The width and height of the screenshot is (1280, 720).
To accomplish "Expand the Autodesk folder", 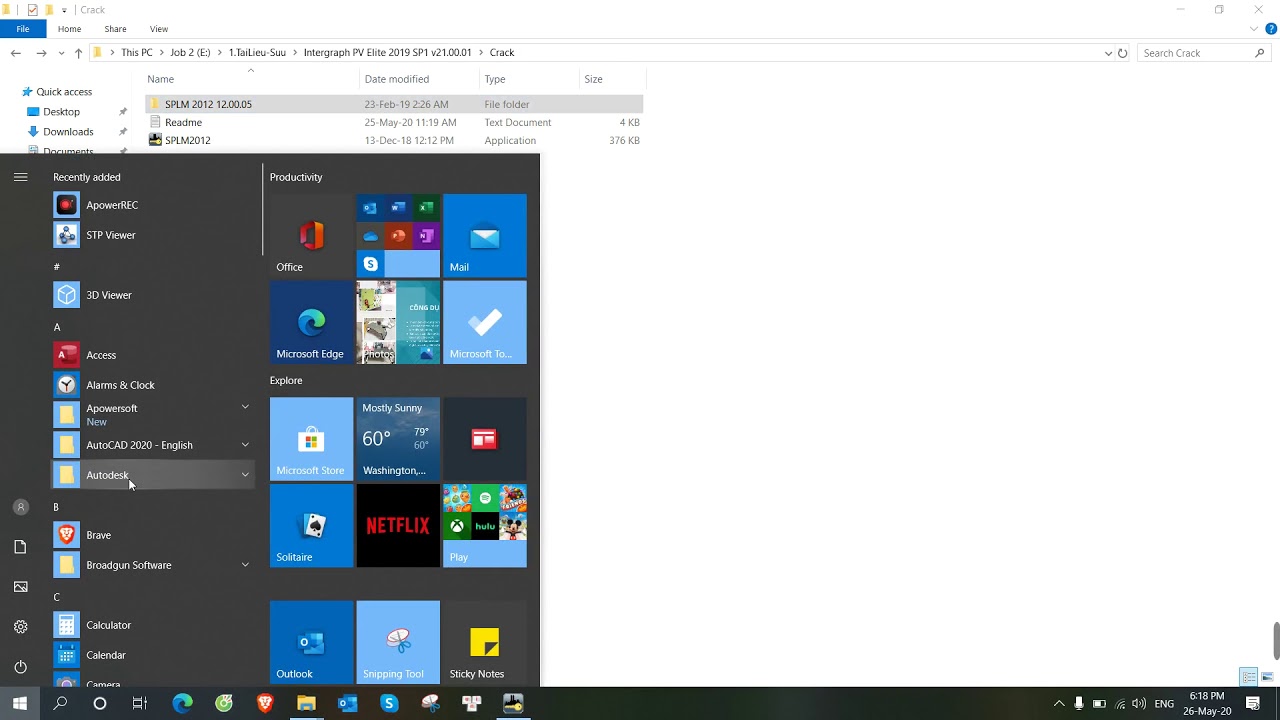I will (x=154, y=475).
